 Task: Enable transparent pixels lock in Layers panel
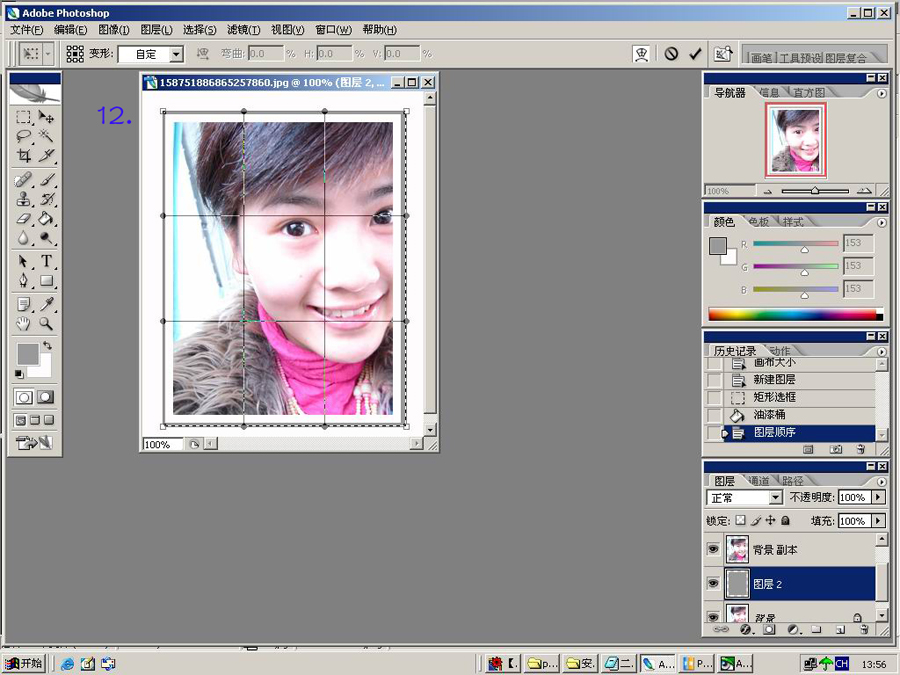(x=739, y=521)
